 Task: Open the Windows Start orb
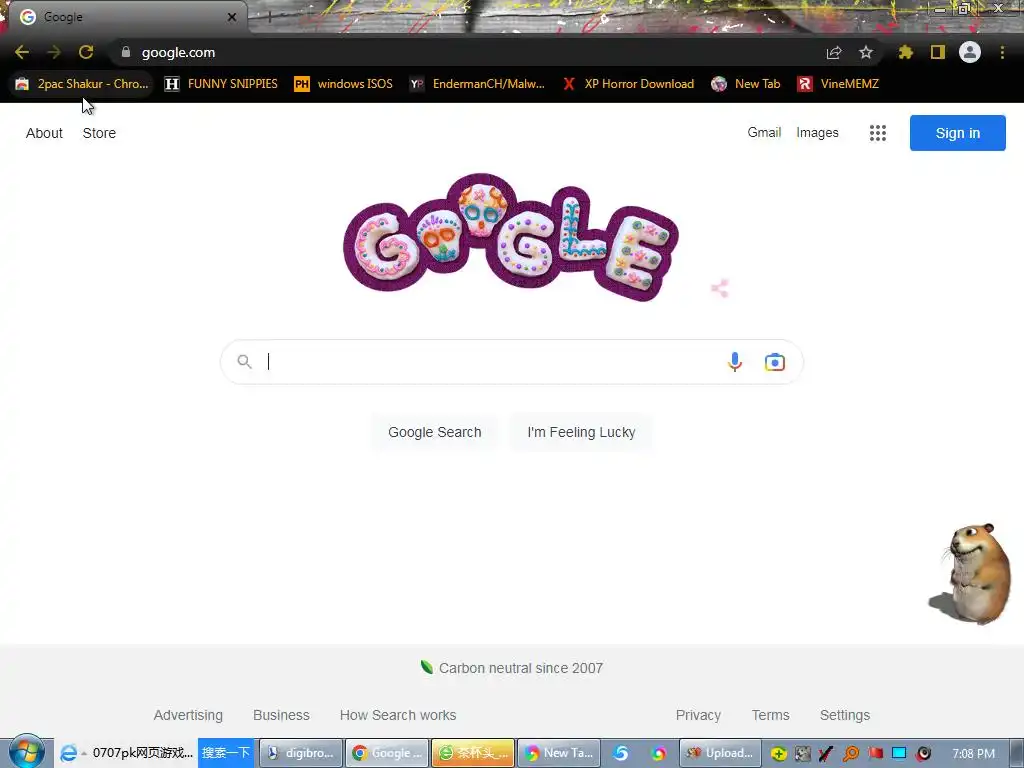[x=26, y=752]
